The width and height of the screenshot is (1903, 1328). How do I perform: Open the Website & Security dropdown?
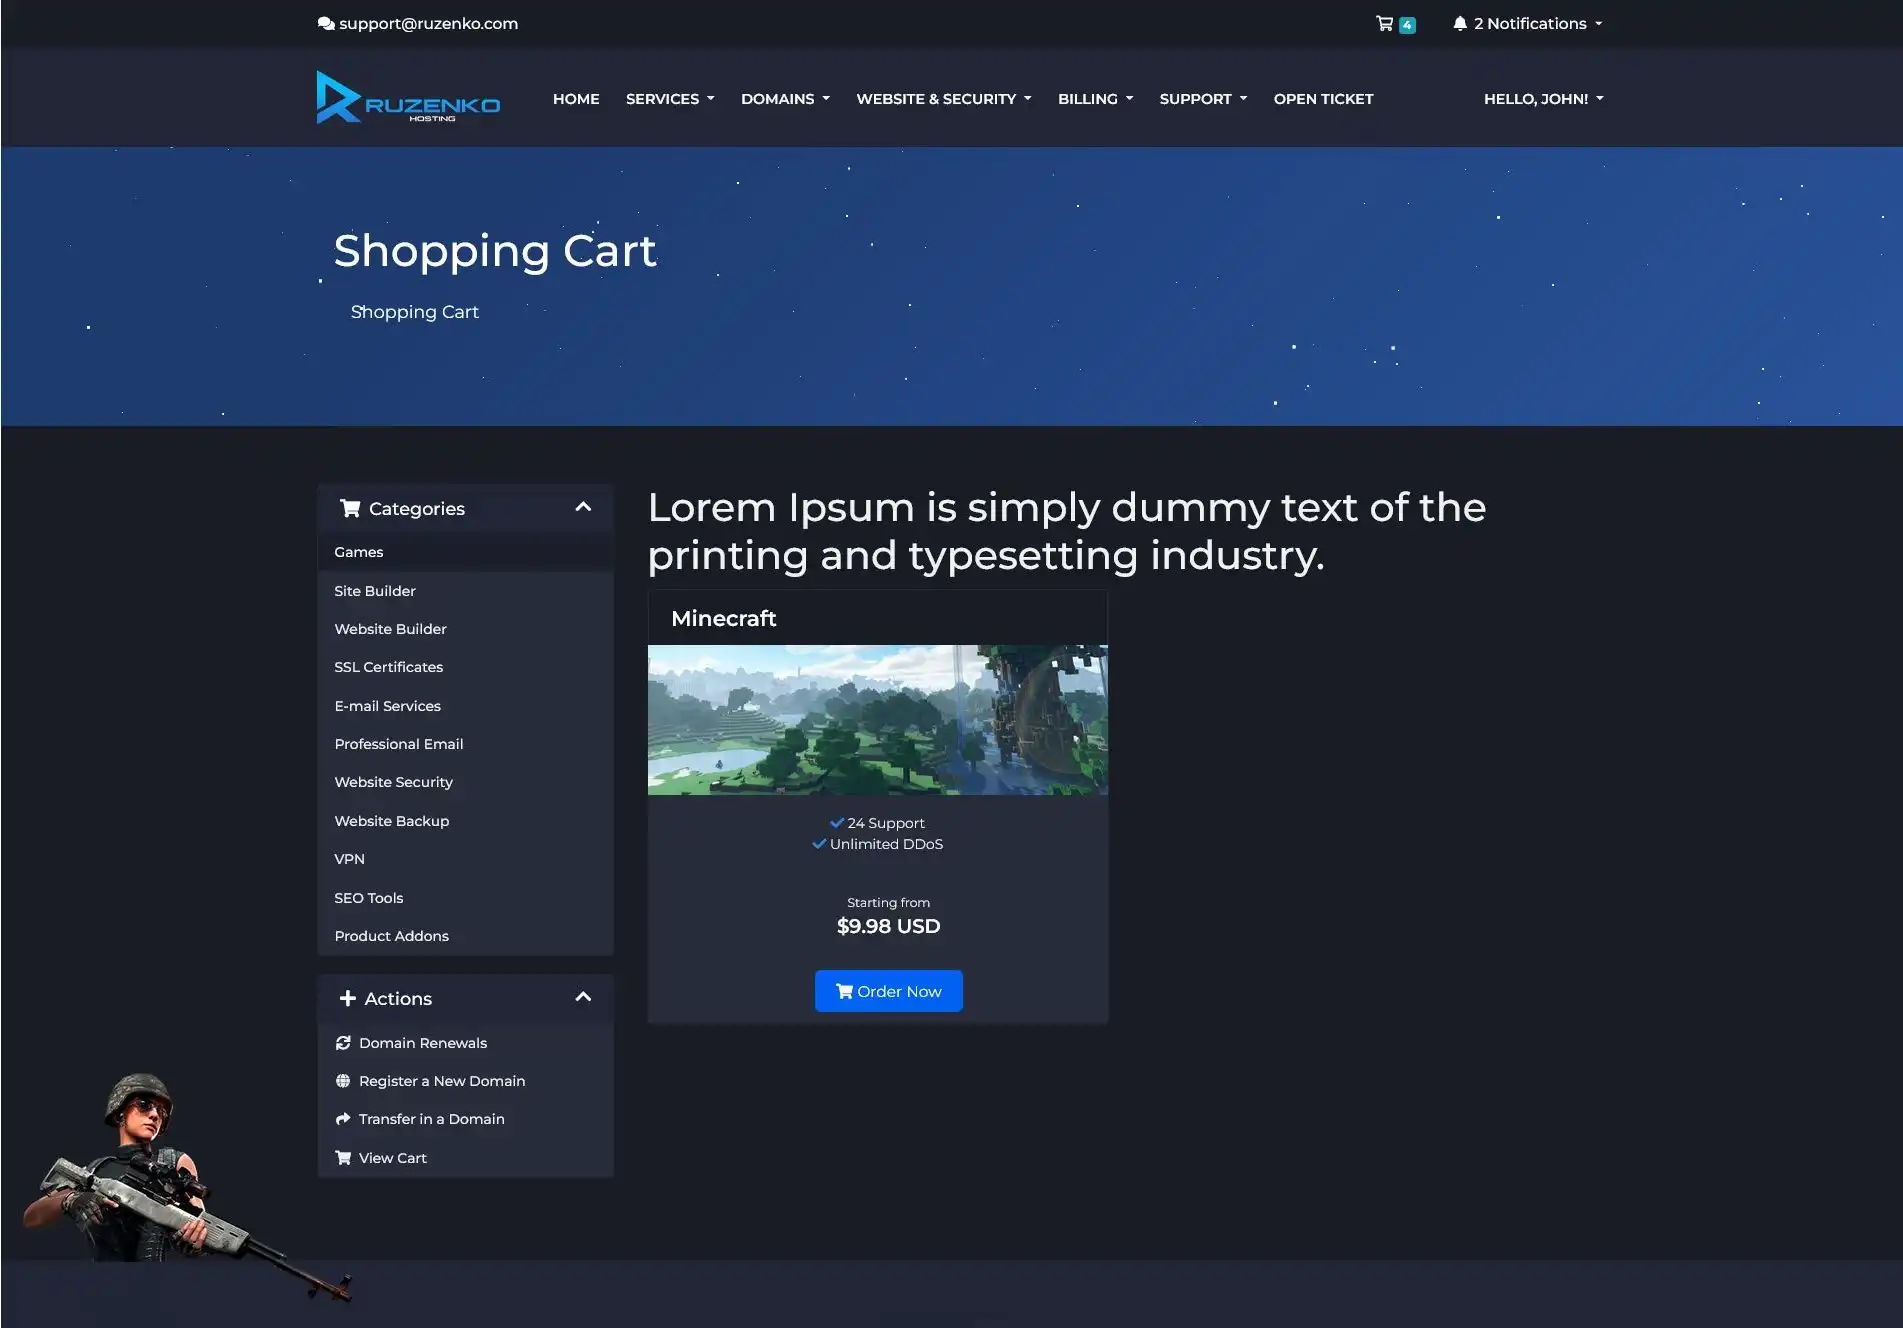[943, 99]
